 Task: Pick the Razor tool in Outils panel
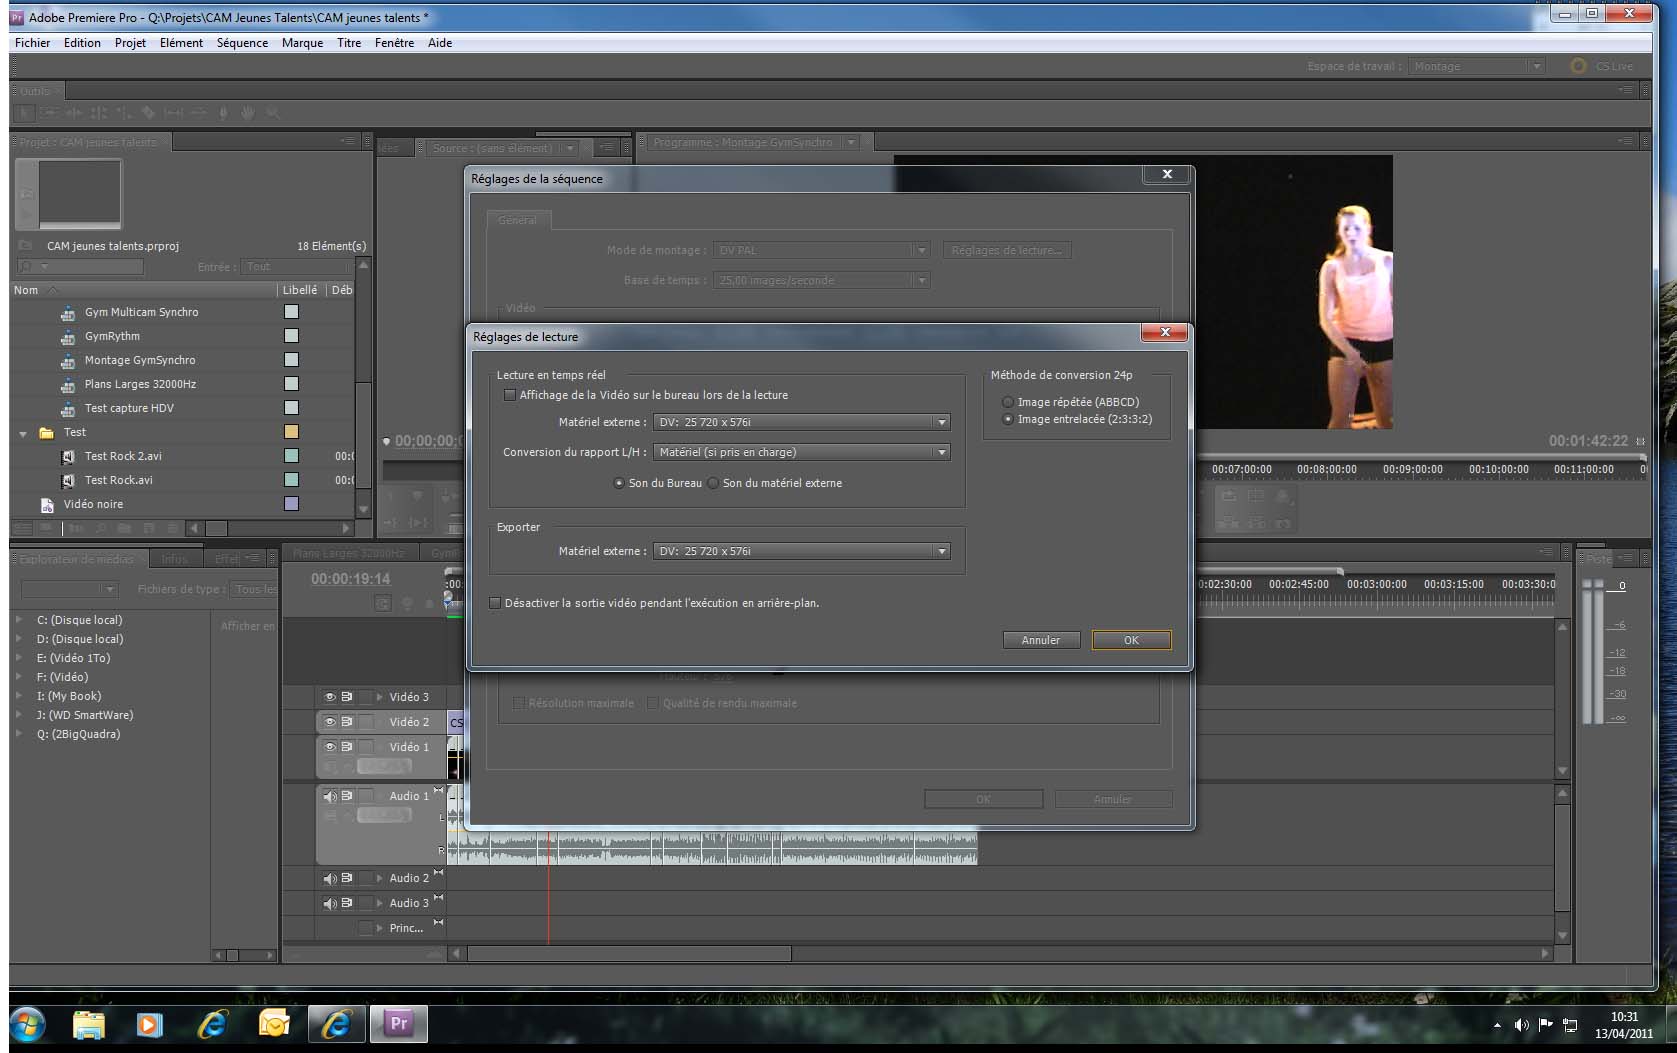[148, 113]
